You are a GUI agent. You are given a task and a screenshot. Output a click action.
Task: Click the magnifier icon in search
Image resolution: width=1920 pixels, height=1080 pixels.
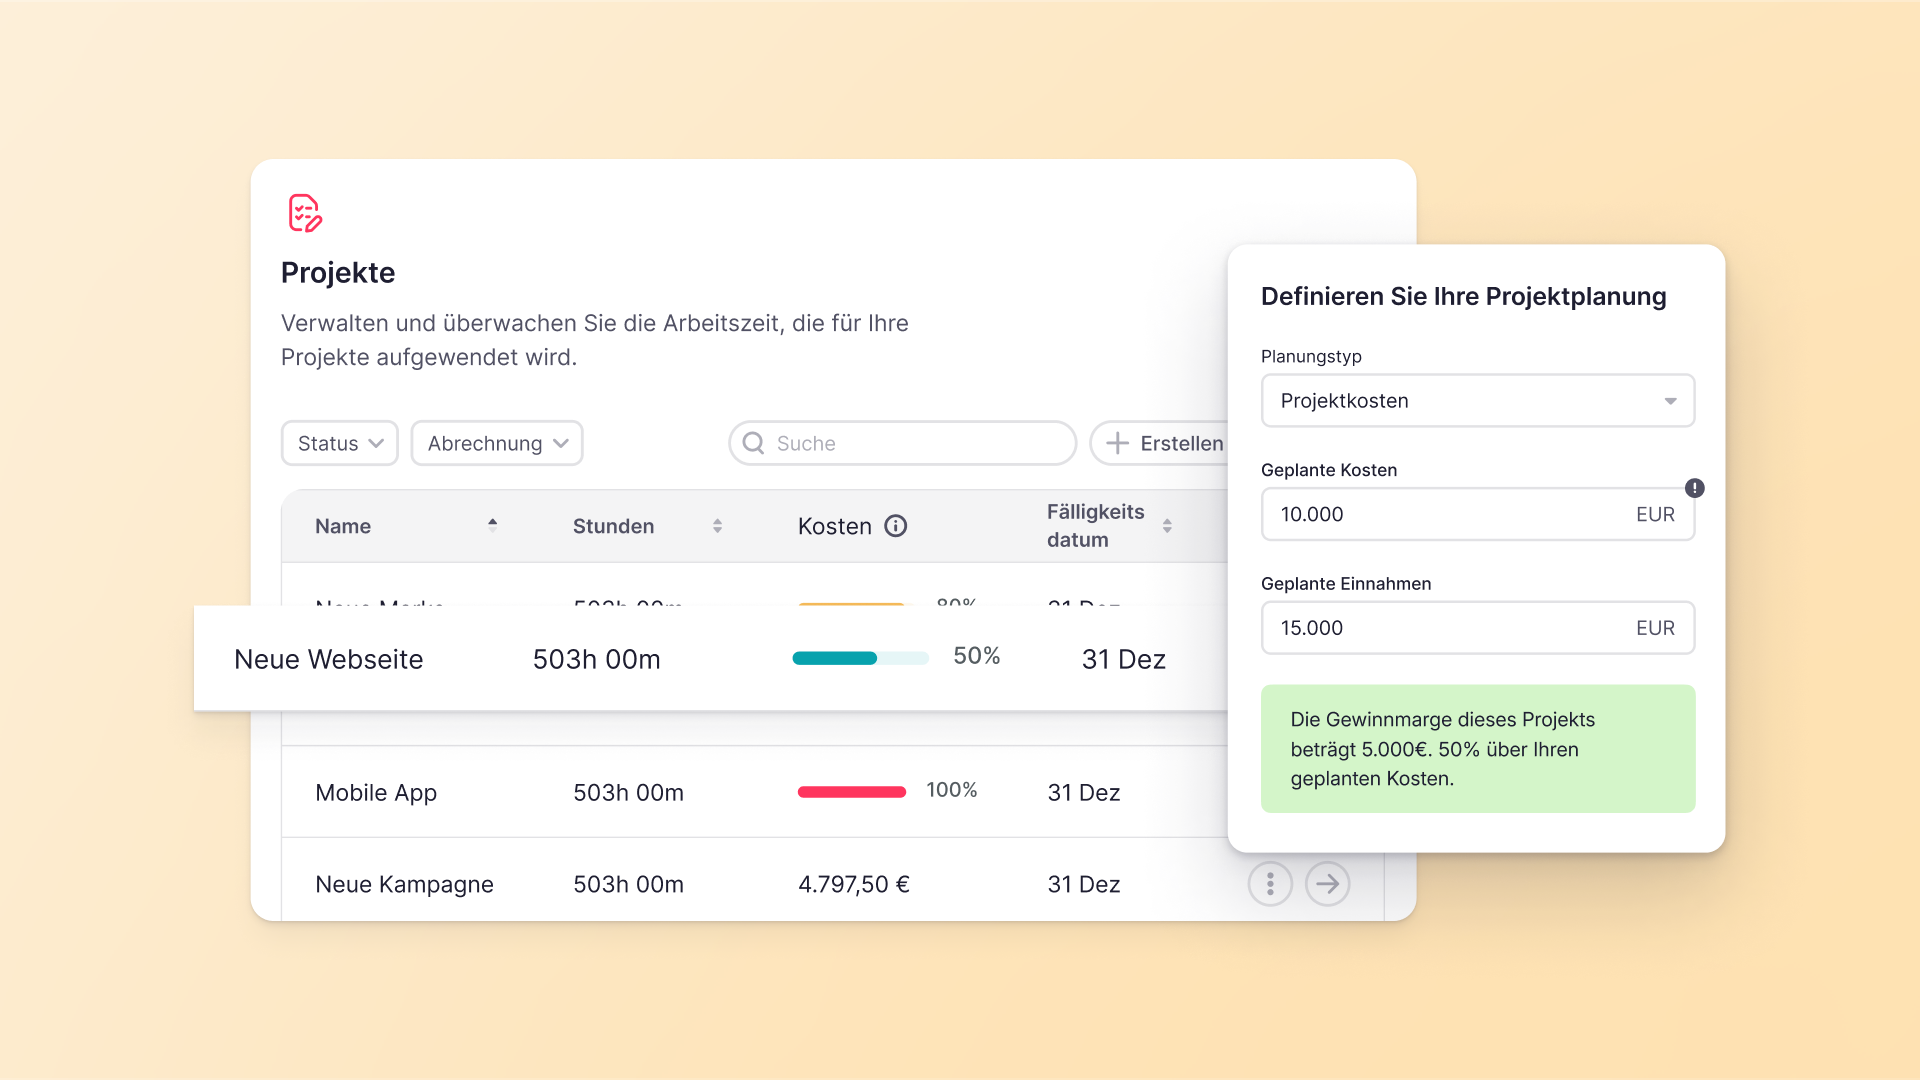754,443
